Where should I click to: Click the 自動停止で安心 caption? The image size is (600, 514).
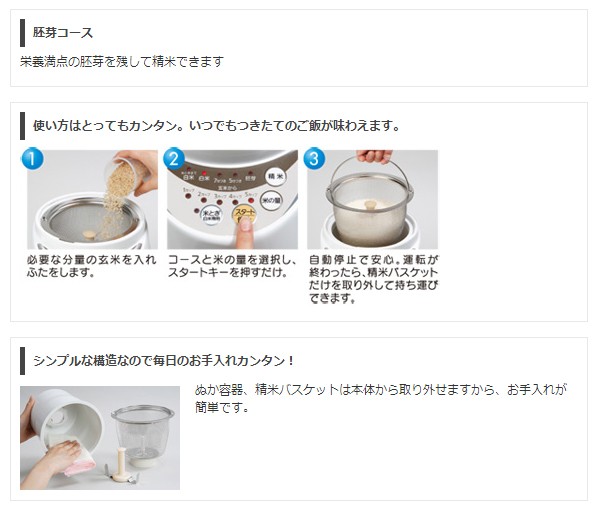[373, 279]
